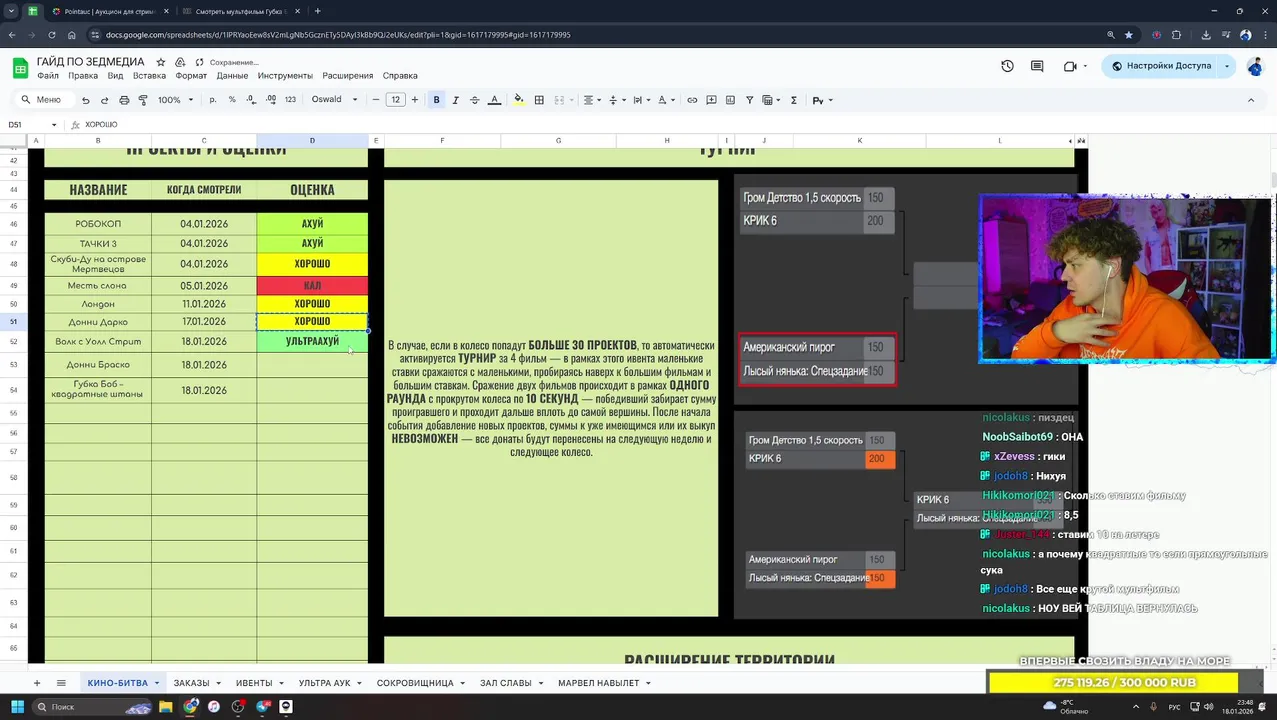Open the Формат menu
This screenshot has height=720, width=1277.
click(x=191, y=76)
